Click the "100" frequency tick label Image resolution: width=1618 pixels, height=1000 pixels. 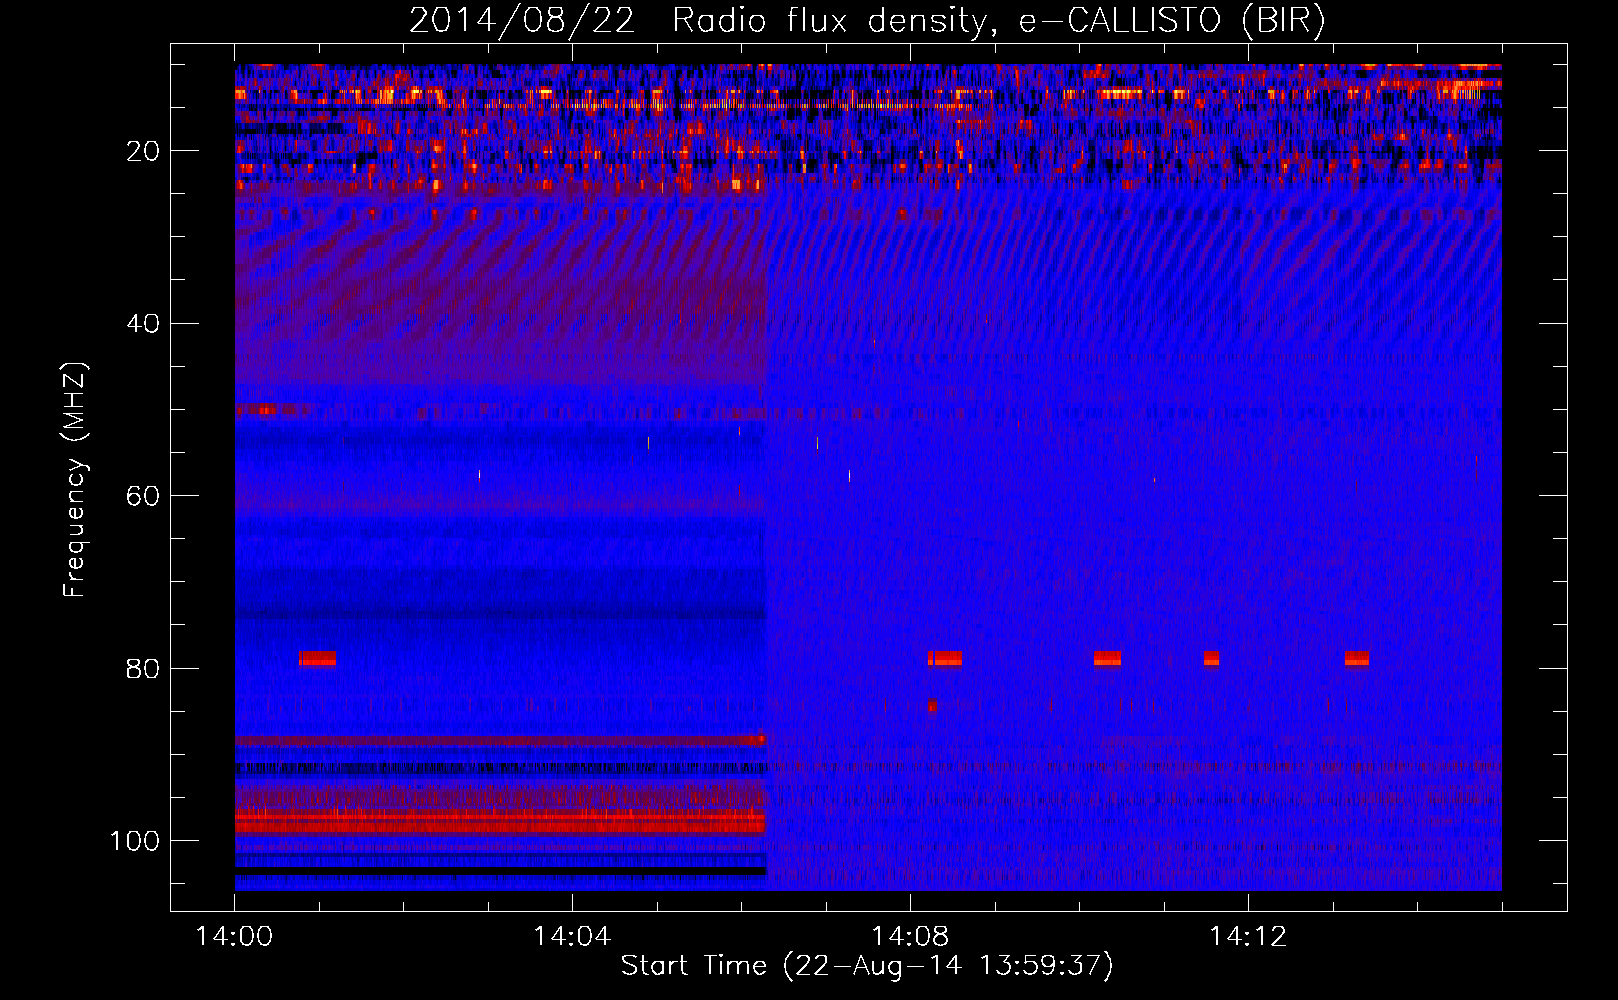(x=136, y=841)
